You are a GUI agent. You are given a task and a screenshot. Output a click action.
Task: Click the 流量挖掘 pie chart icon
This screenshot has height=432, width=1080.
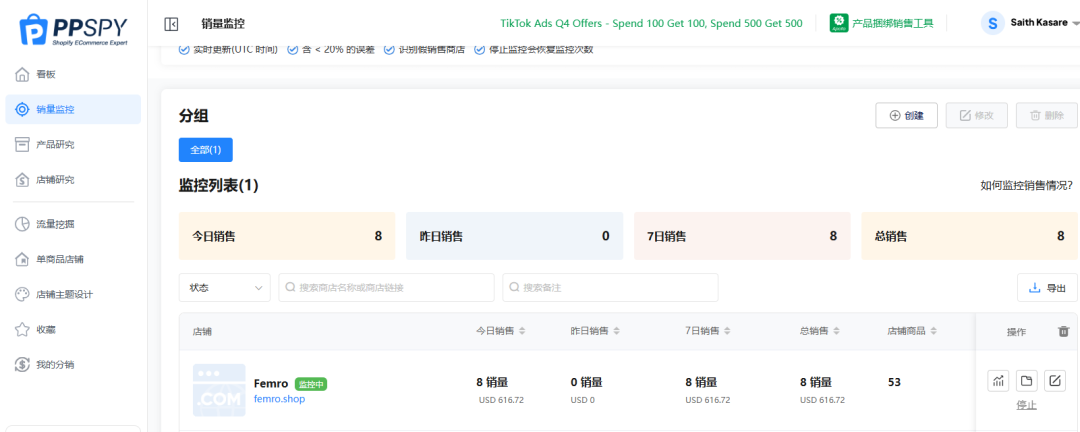tap(22, 224)
